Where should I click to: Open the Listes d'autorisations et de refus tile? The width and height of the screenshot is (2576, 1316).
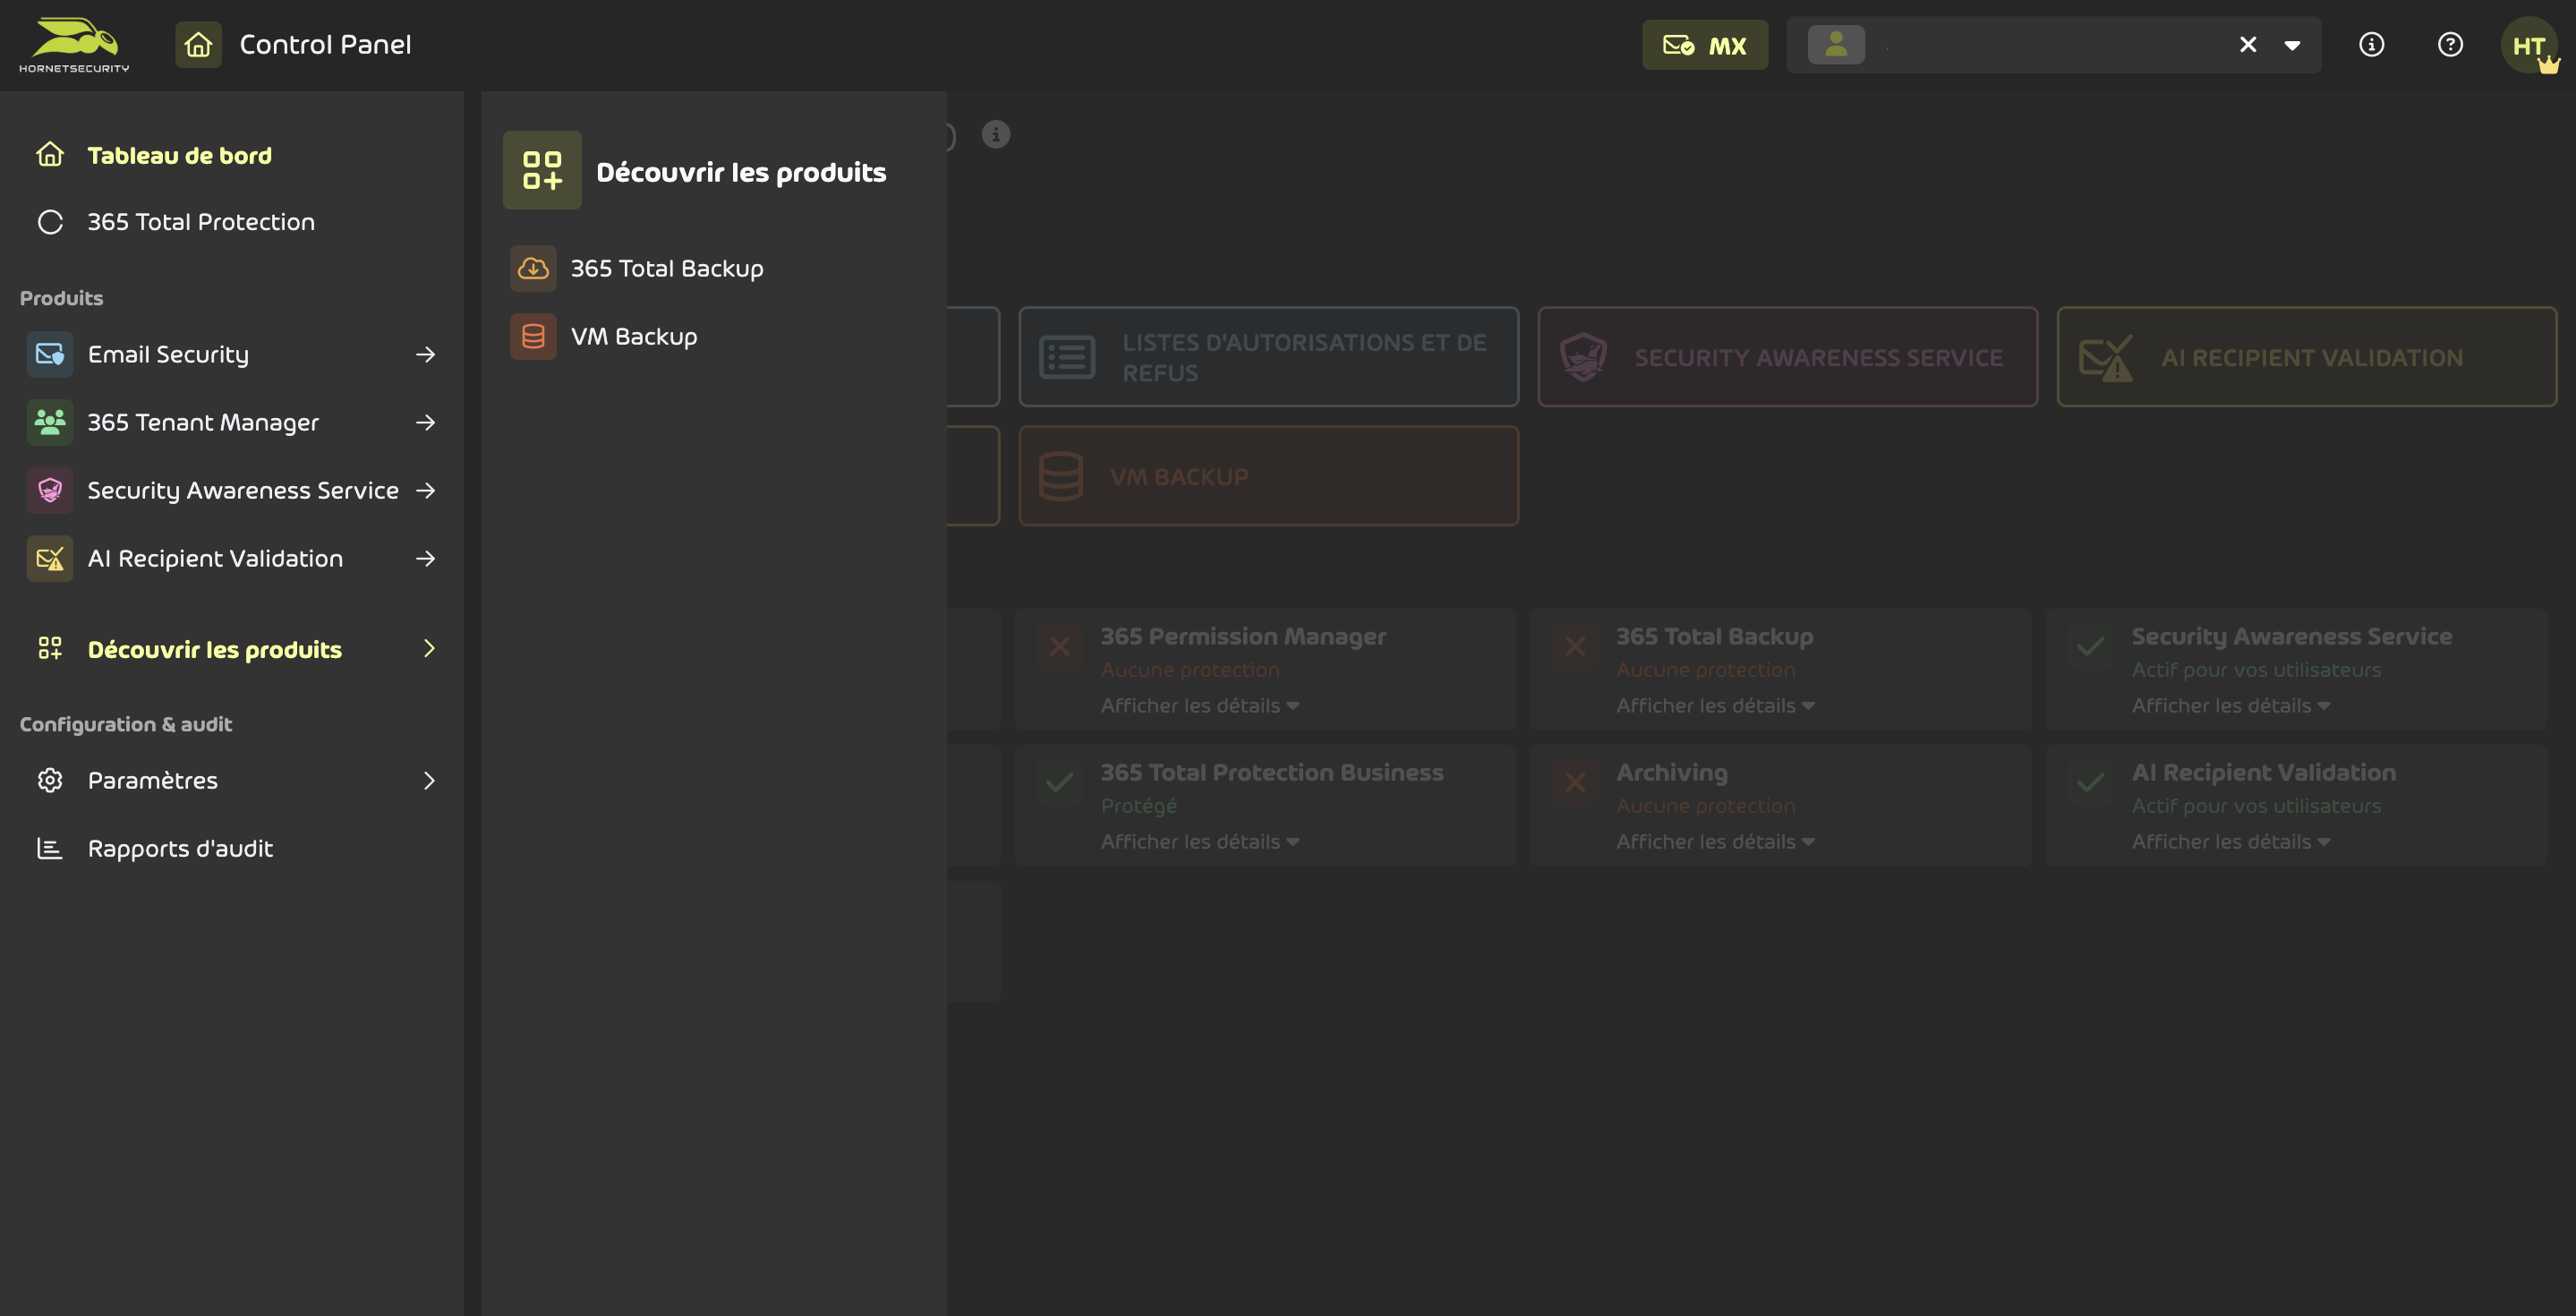[x=1268, y=357]
